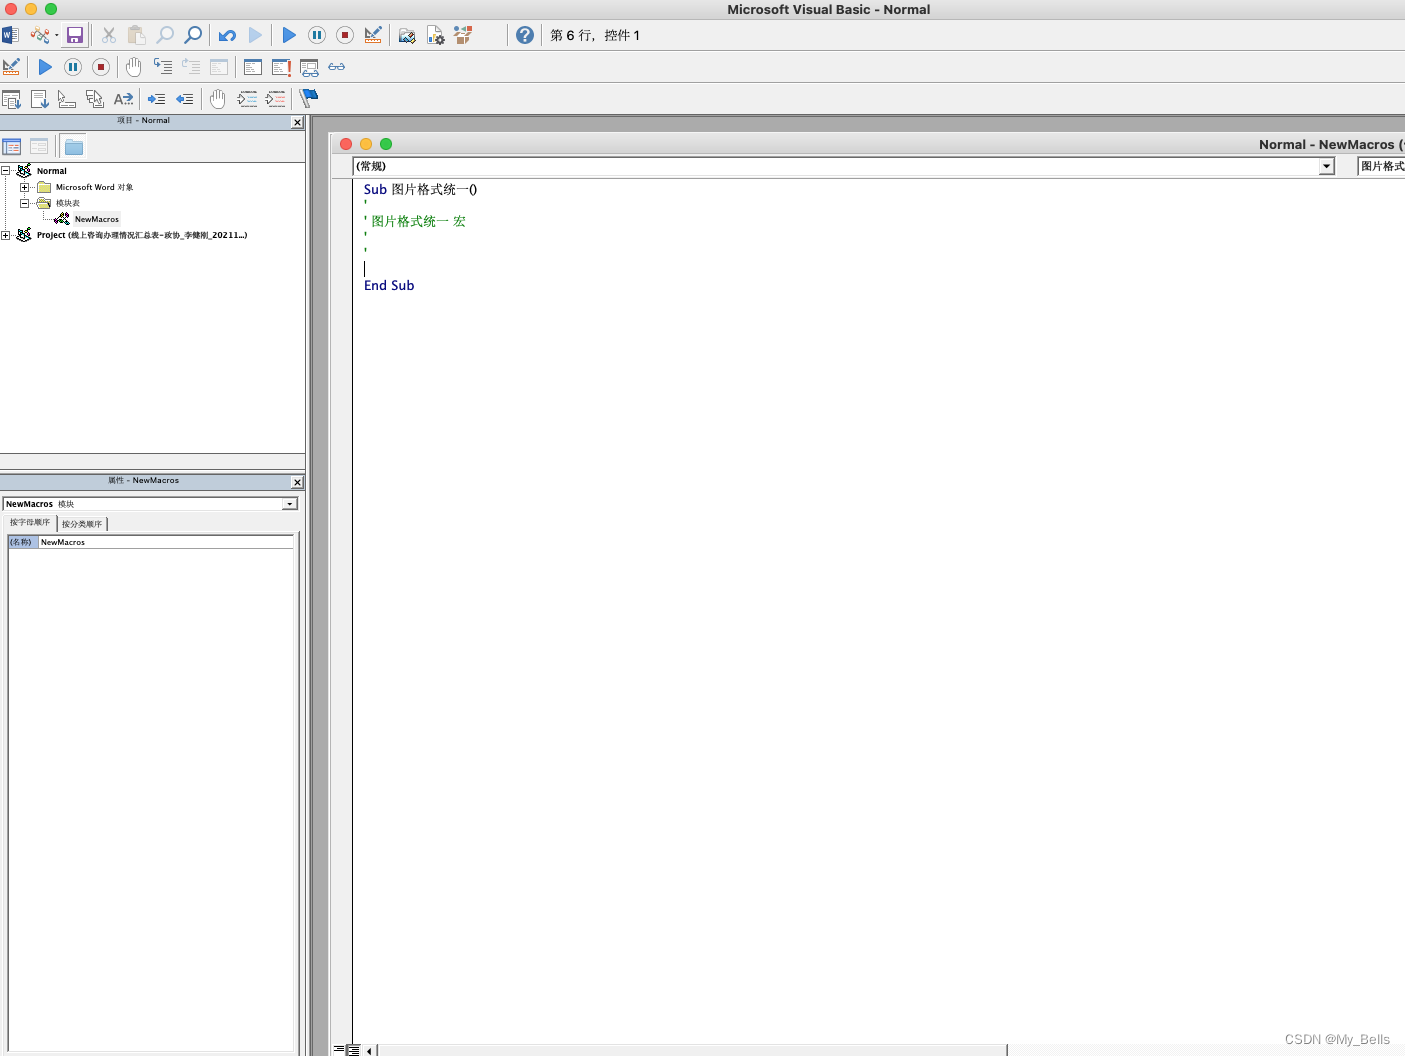1405x1056 pixels.
Task: Pause execution using Standard toolbar Break icon
Action: tap(317, 35)
